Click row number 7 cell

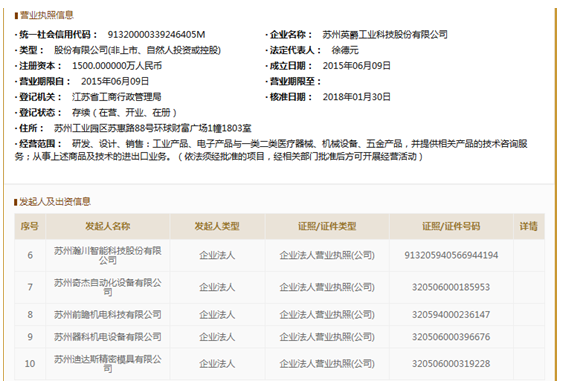(x=30, y=287)
